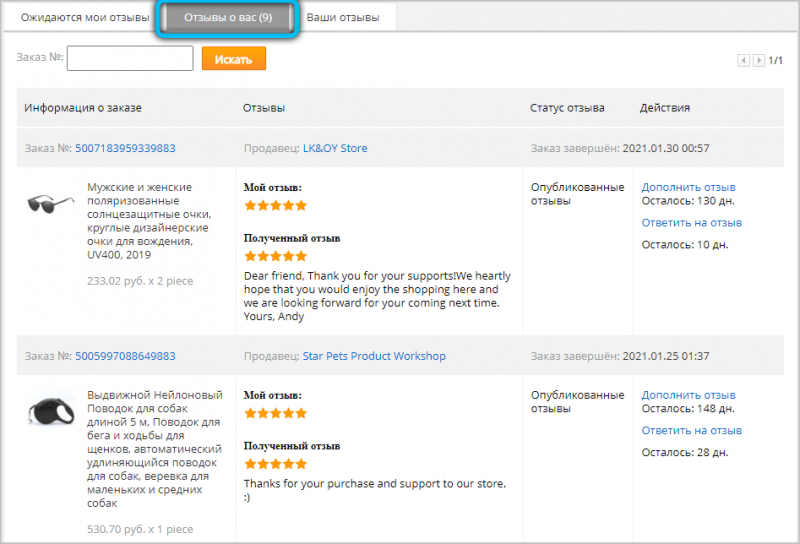Select the 'Dear friend, Thank you' review text
This screenshot has width=800, height=544.
point(377,296)
